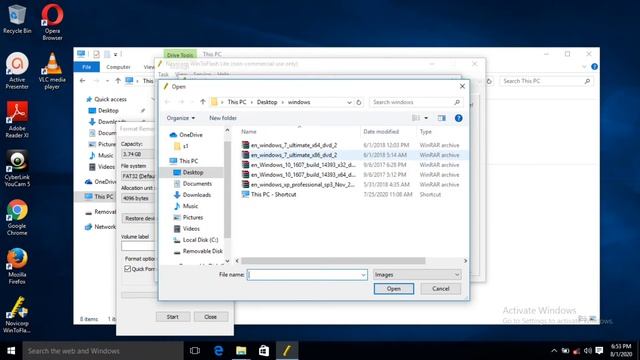The height and width of the screenshot is (360, 640).
Task: Switch to the Computer ribbon tab
Action: coord(118,67)
